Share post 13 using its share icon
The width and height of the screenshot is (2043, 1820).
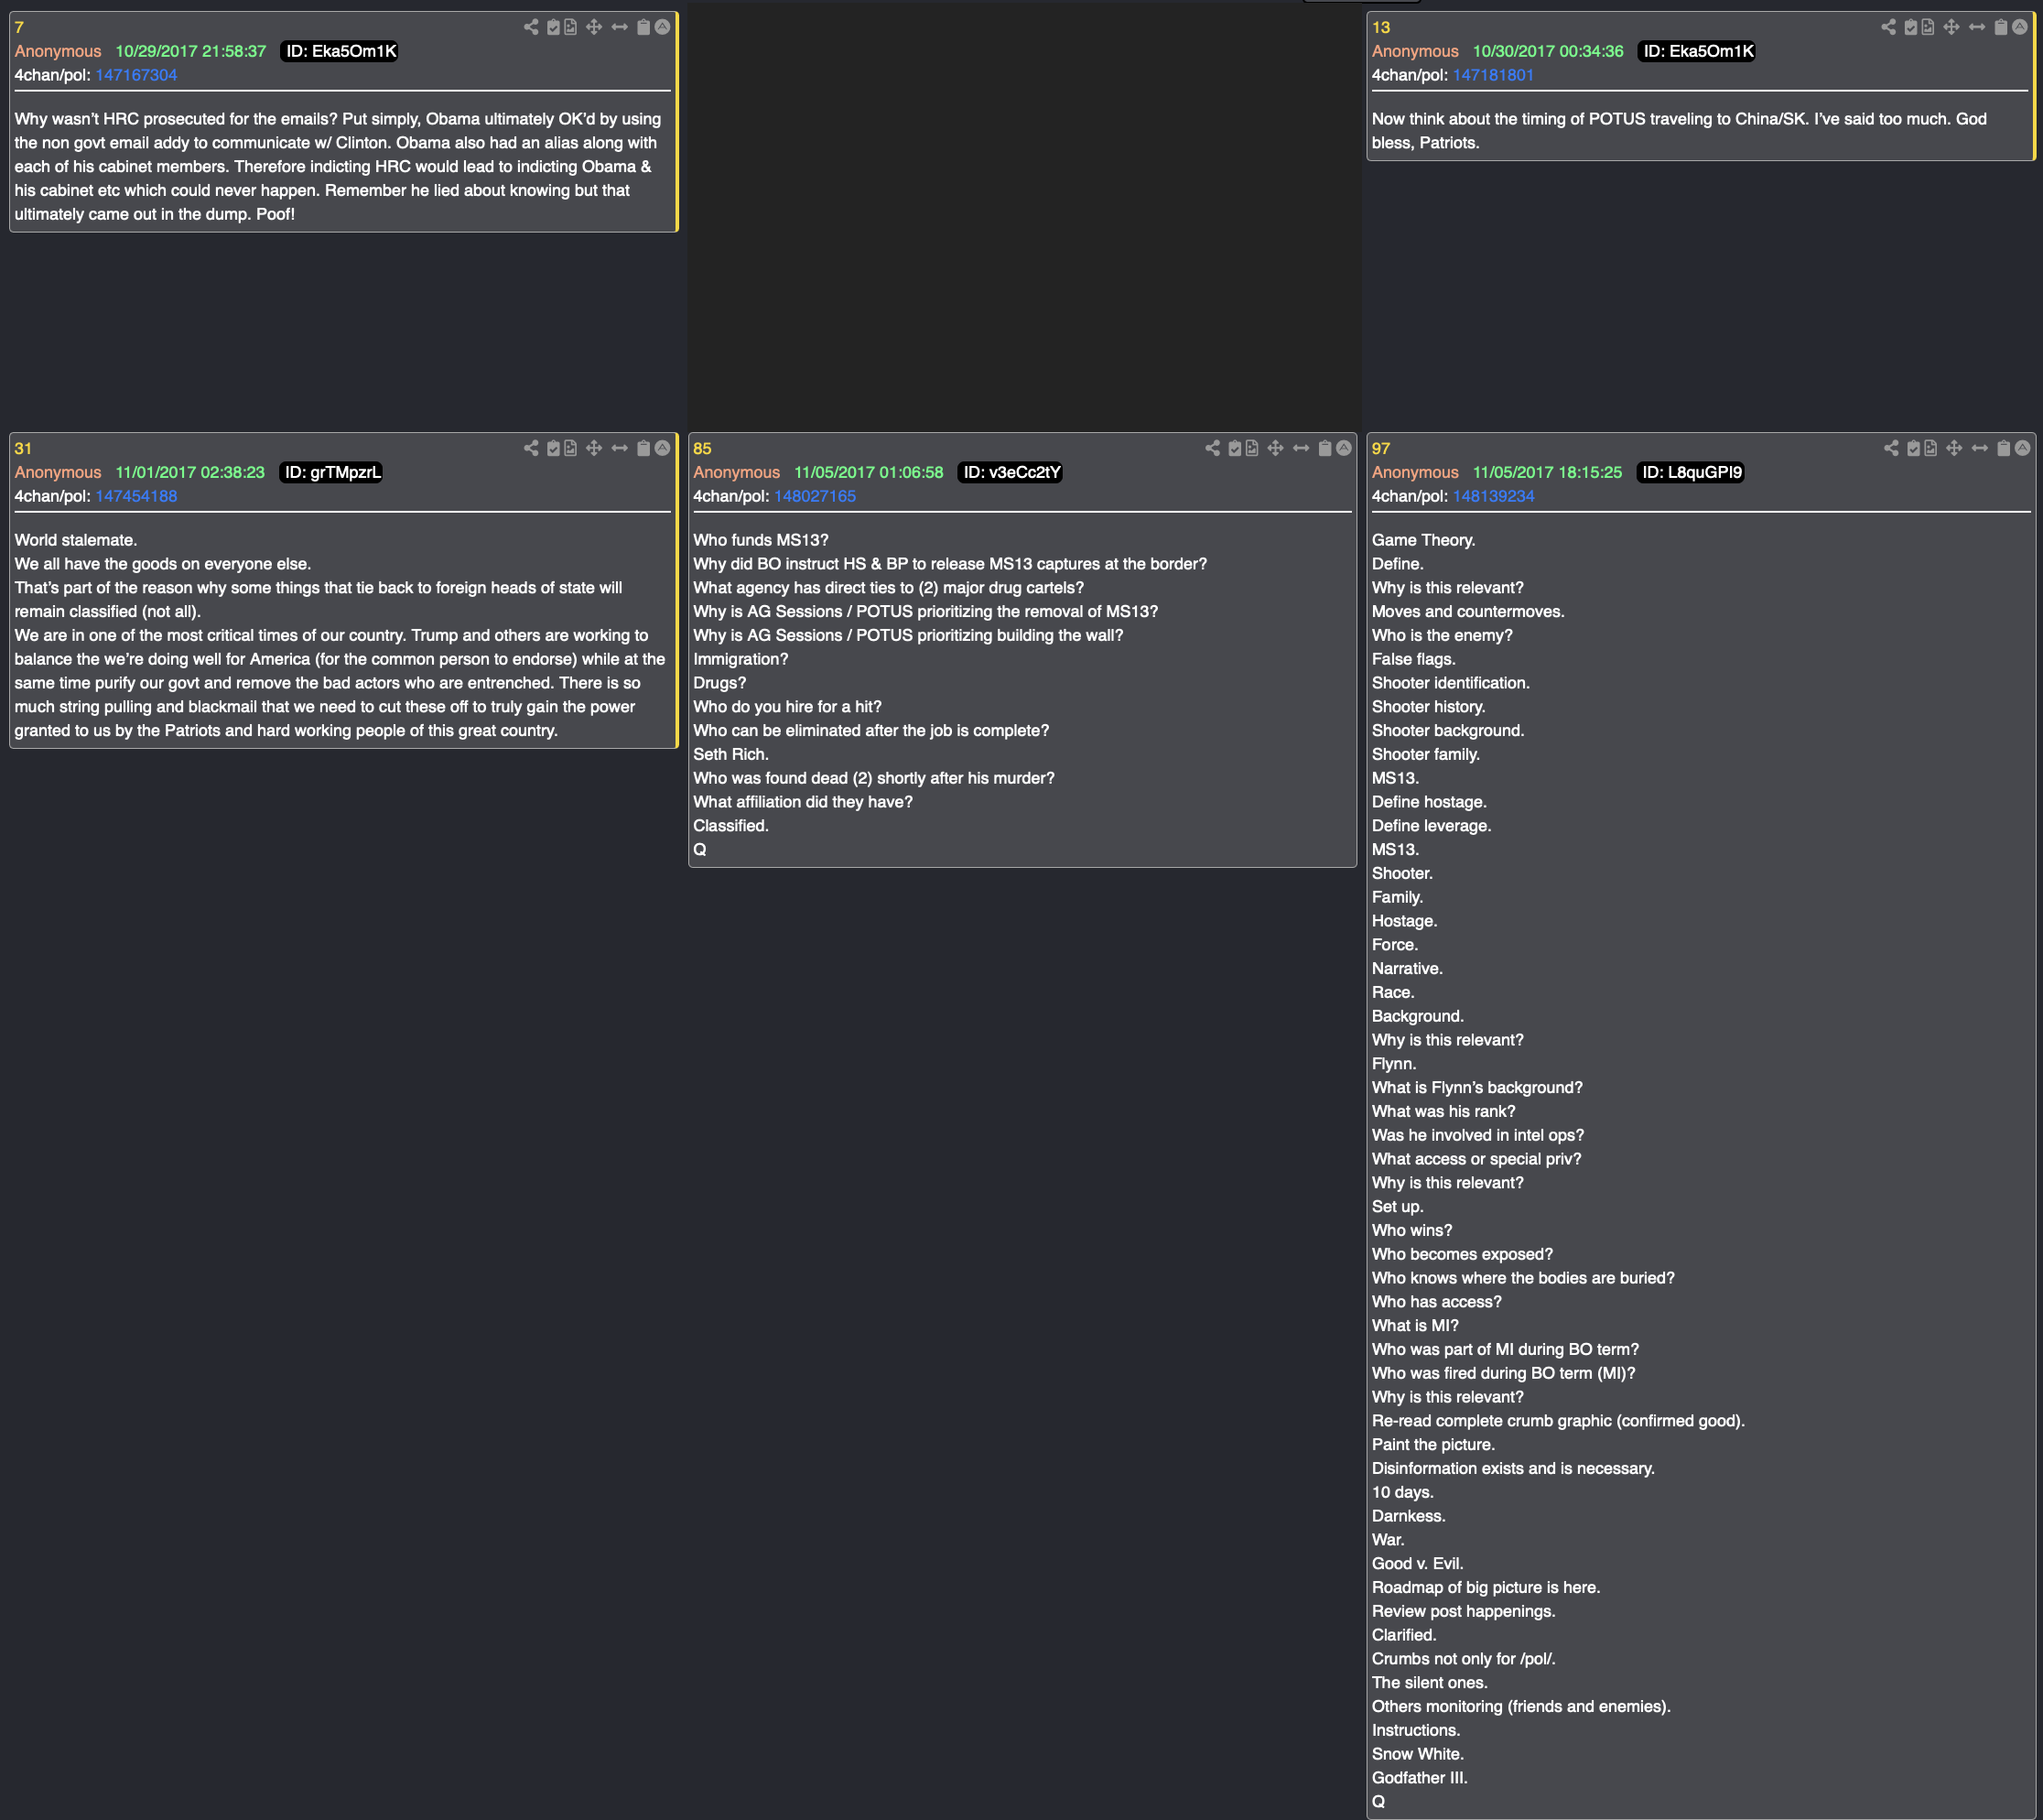point(1888,27)
